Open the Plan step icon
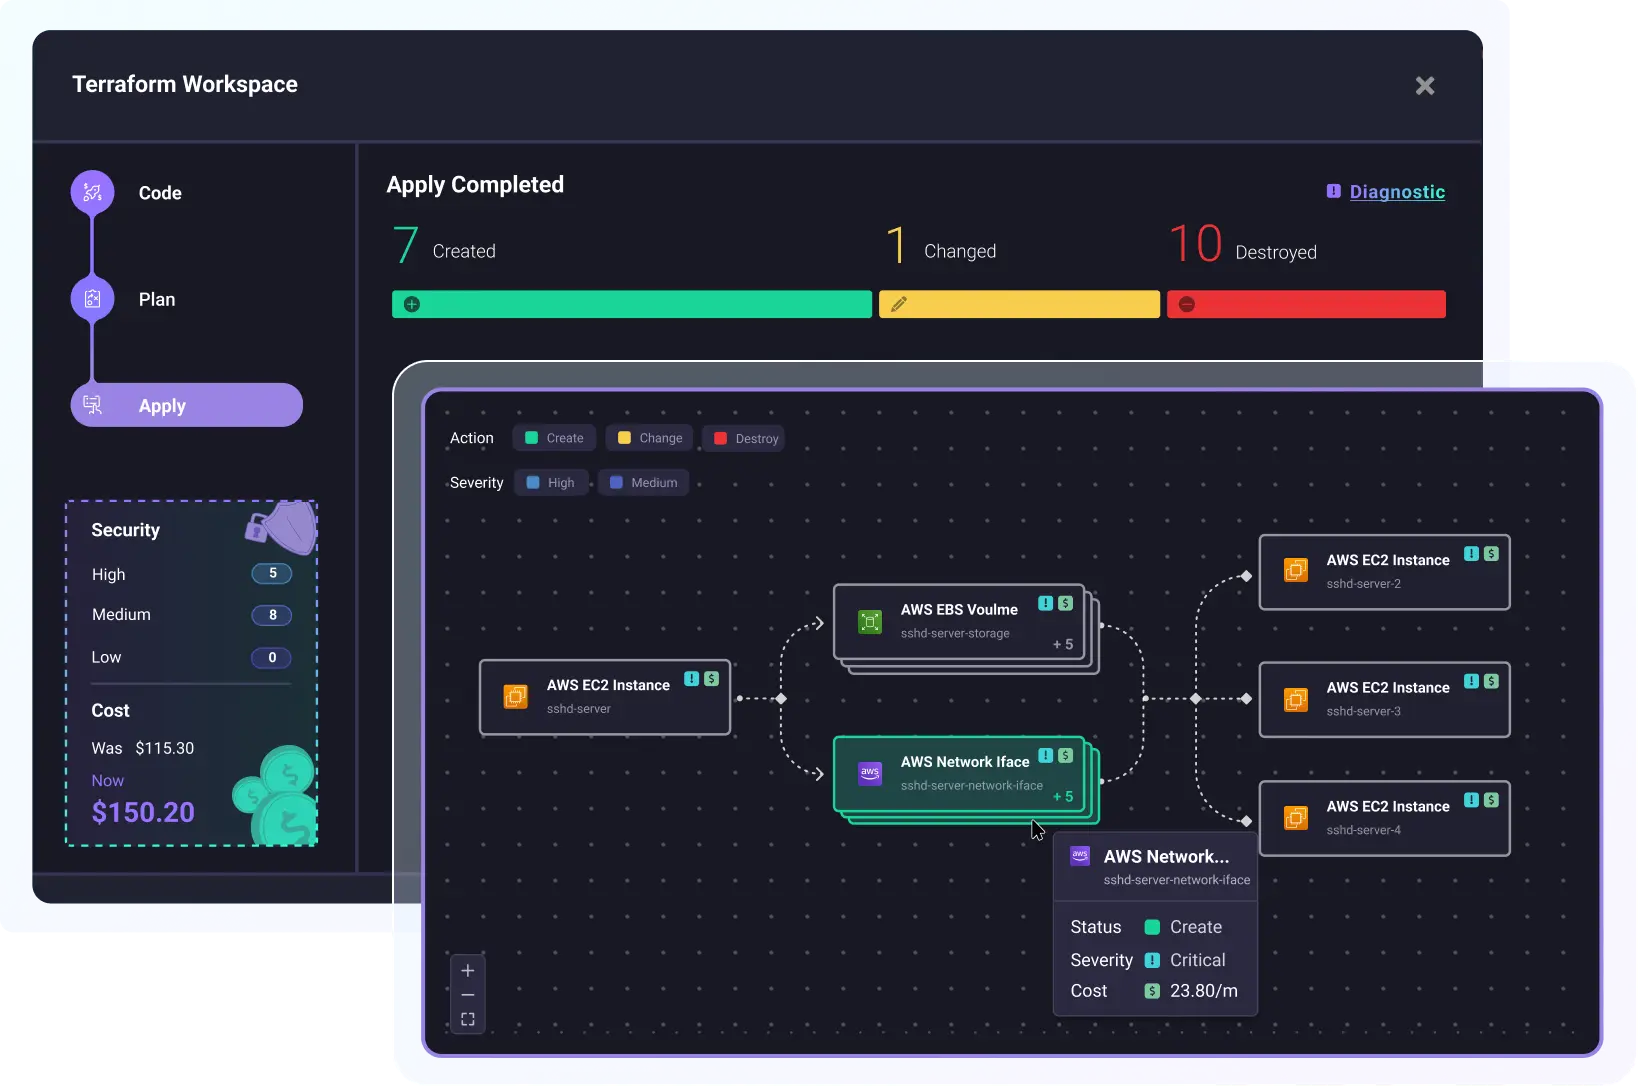Screen dimensions: 1638x1086 tap(92, 299)
